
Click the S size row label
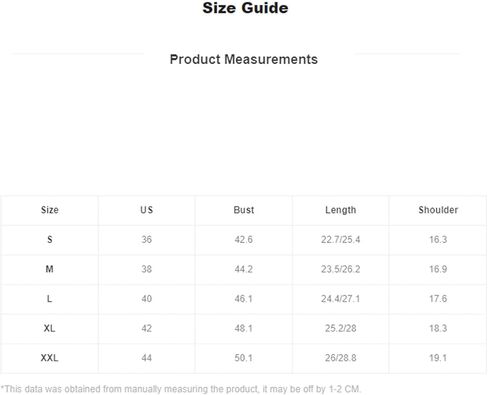pos(50,240)
